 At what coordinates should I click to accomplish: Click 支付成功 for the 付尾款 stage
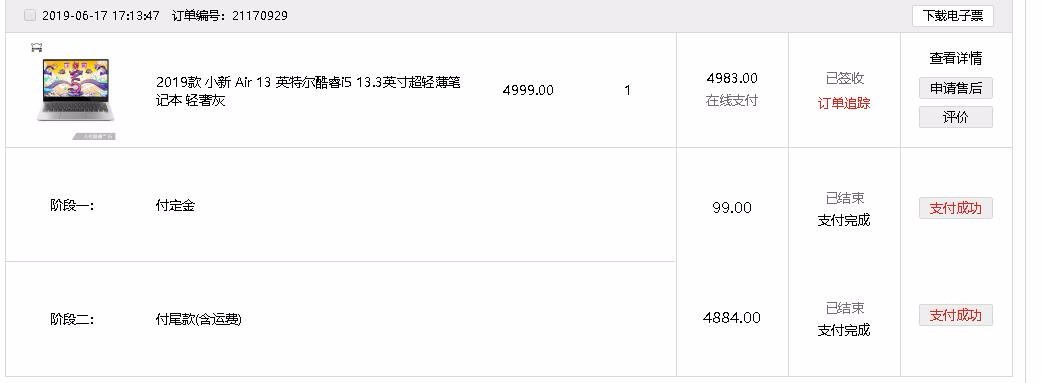[x=955, y=315]
